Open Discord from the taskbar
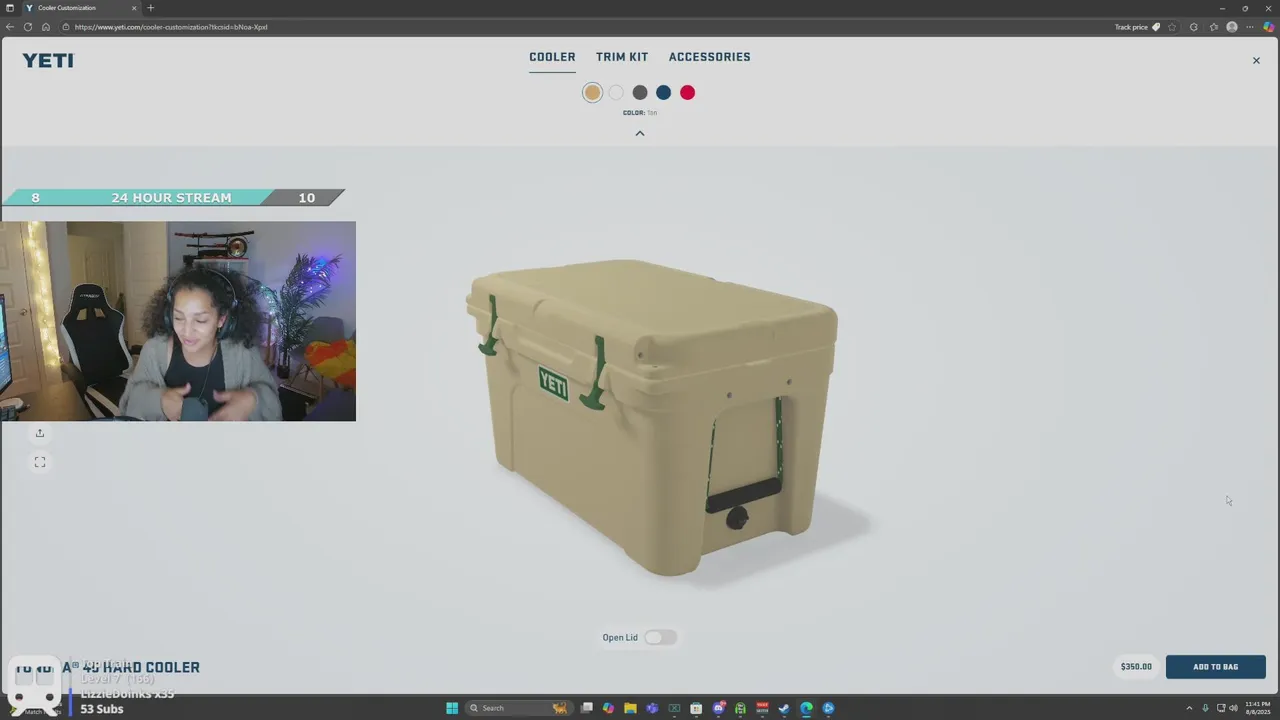 point(718,708)
